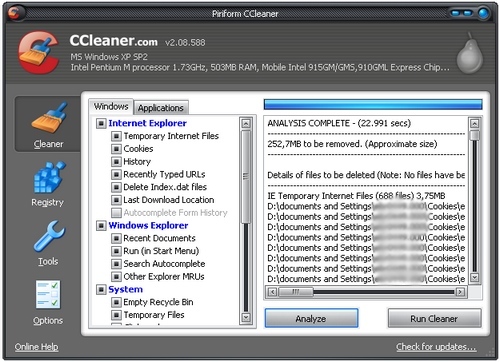Click IE Temporary Internet Files 688 files line

tap(356, 196)
